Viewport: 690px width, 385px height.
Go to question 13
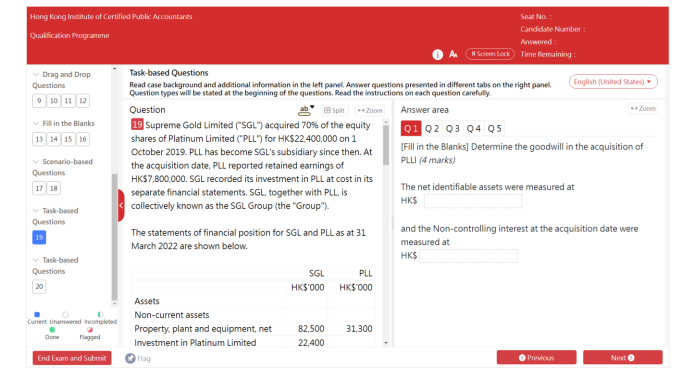[x=39, y=139]
